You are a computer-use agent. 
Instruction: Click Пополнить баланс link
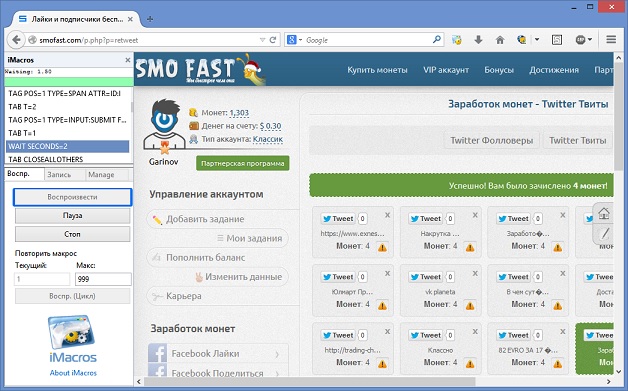(x=205, y=258)
